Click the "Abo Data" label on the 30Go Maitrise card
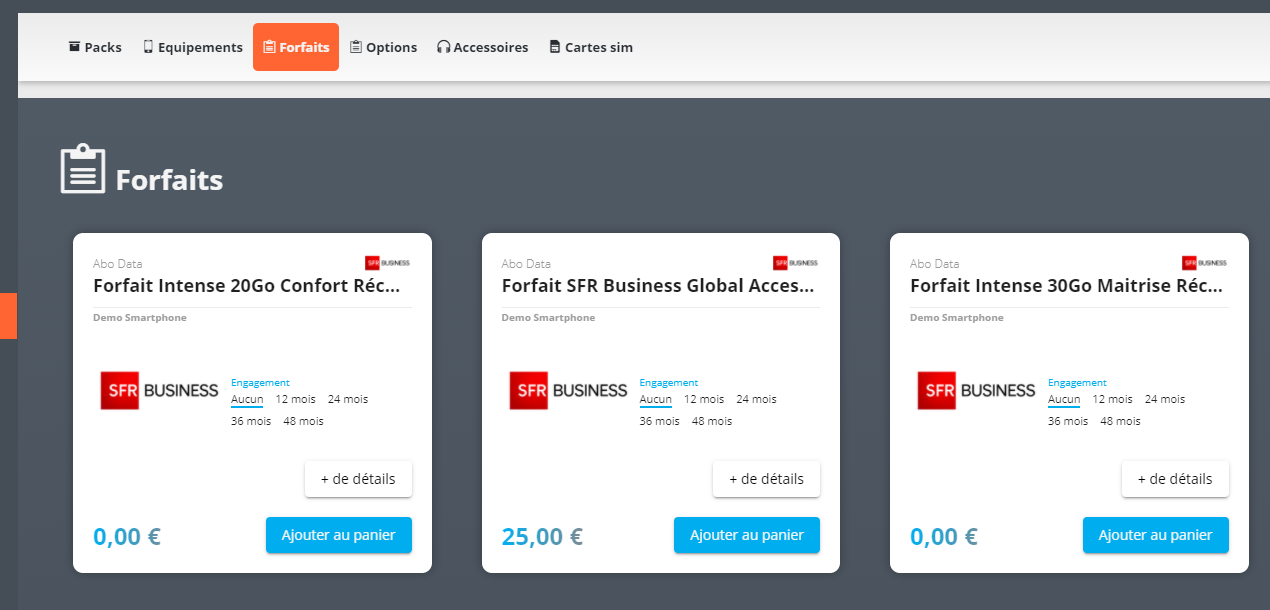 point(935,264)
